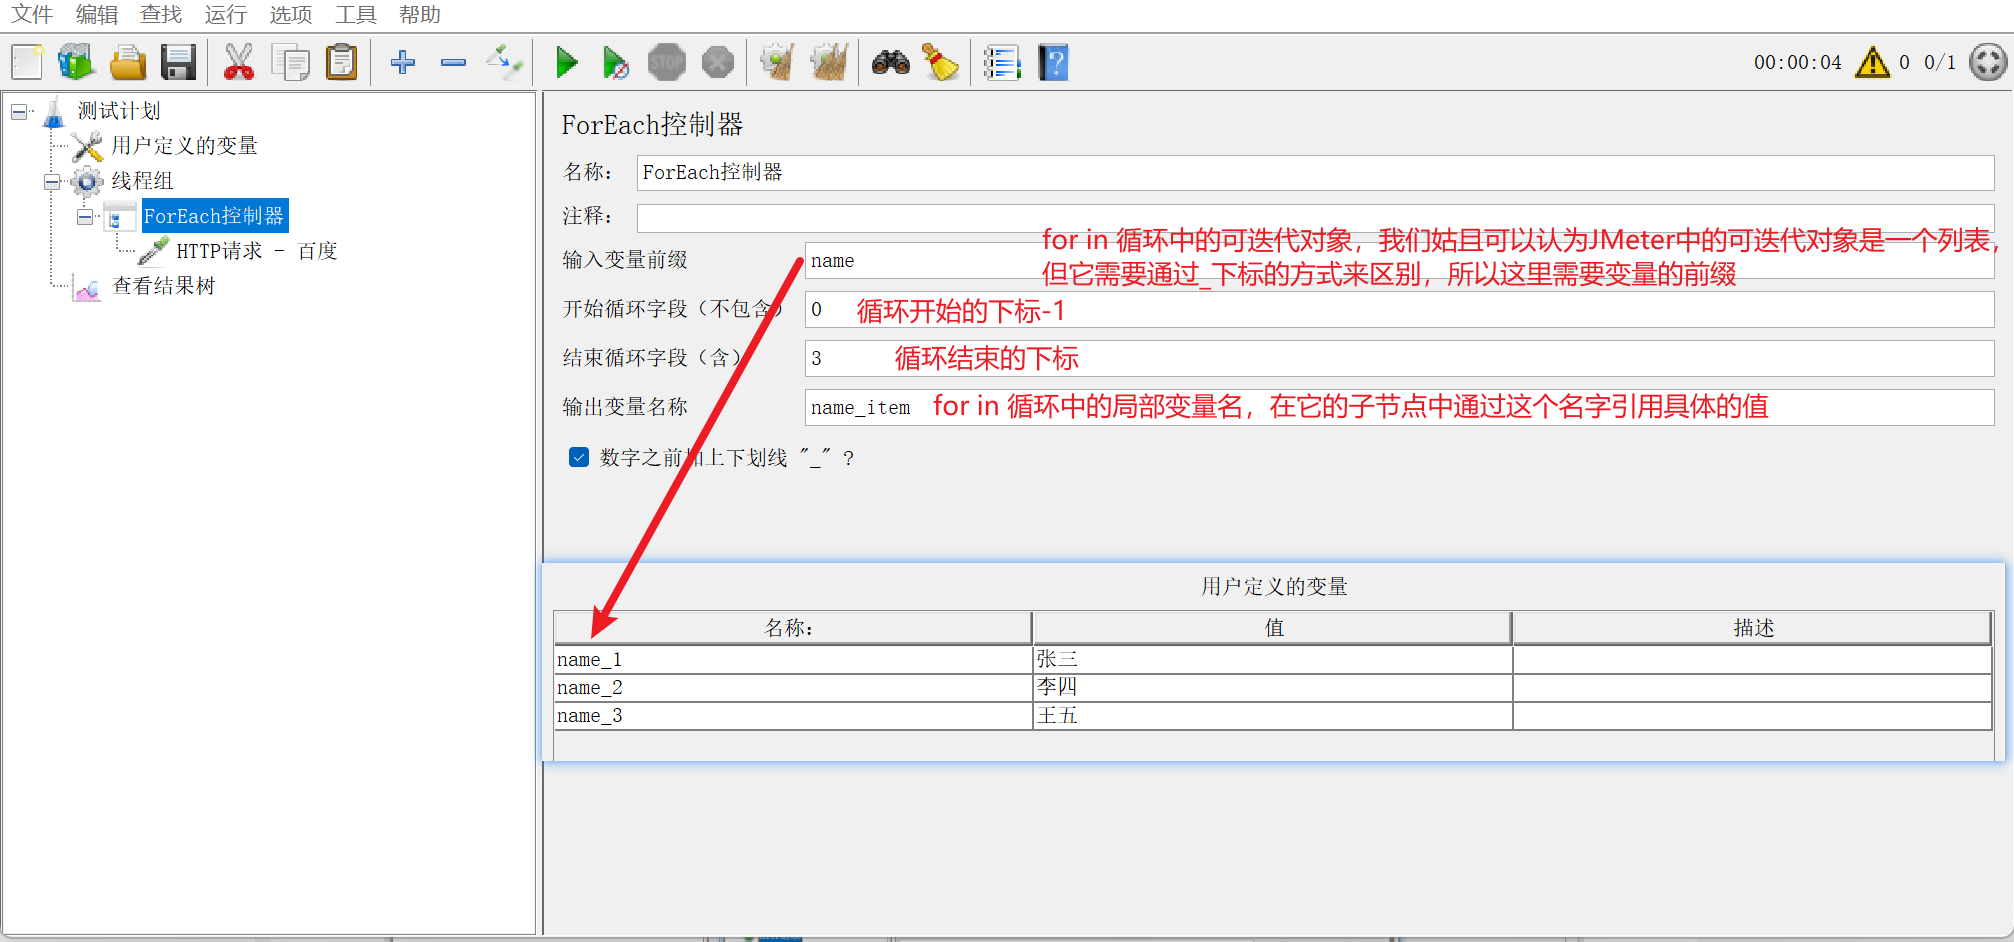Click the Copy icon in toolbar
The height and width of the screenshot is (942, 2014).
pyautogui.click(x=290, y=62)
